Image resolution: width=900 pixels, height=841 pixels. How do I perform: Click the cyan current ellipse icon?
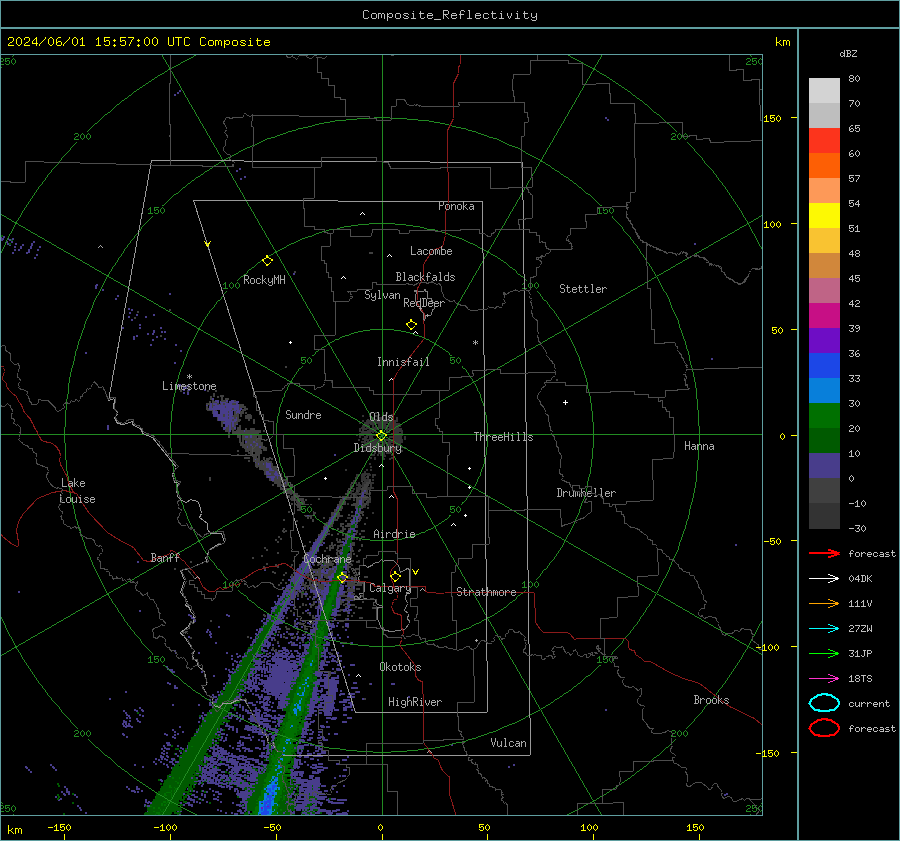click(824, 703)
